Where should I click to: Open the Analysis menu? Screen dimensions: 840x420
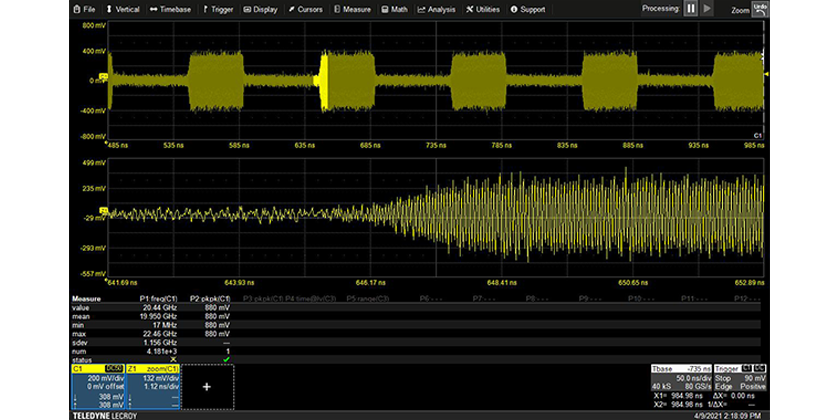click(x=437, y=9)
